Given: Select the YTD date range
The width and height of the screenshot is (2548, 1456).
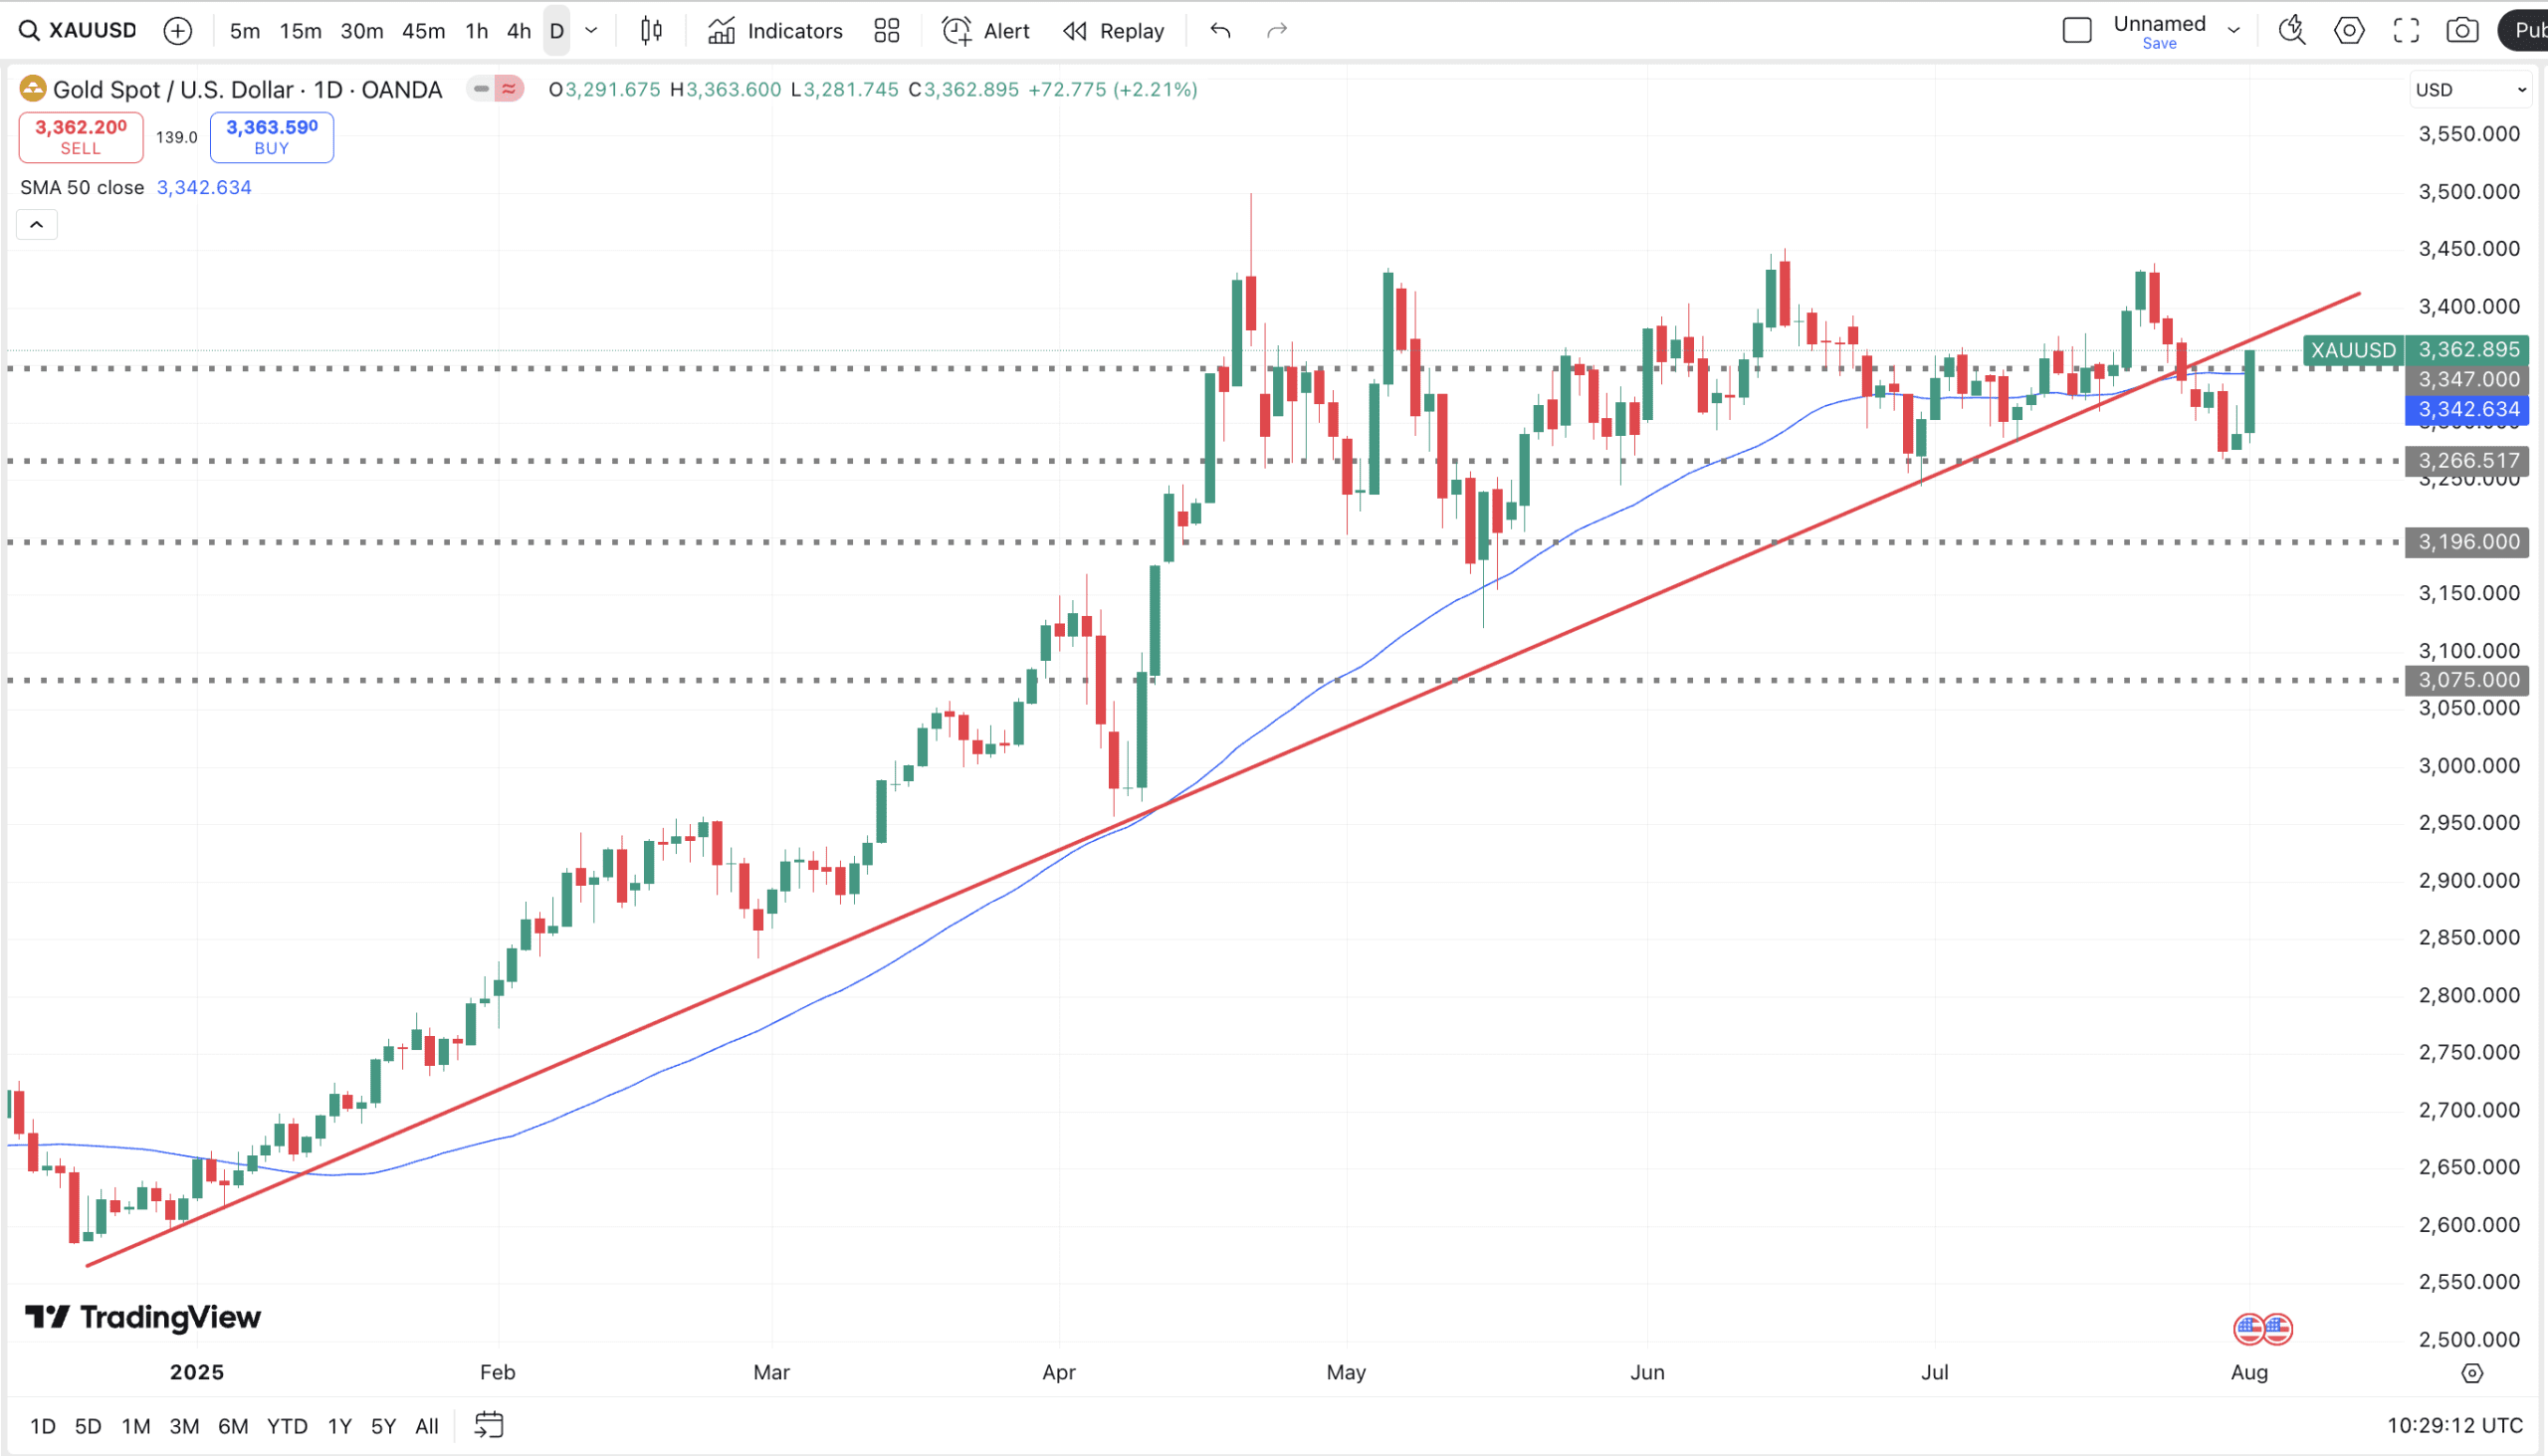Looking at the screenshot, I should (x=287, y=1426).
